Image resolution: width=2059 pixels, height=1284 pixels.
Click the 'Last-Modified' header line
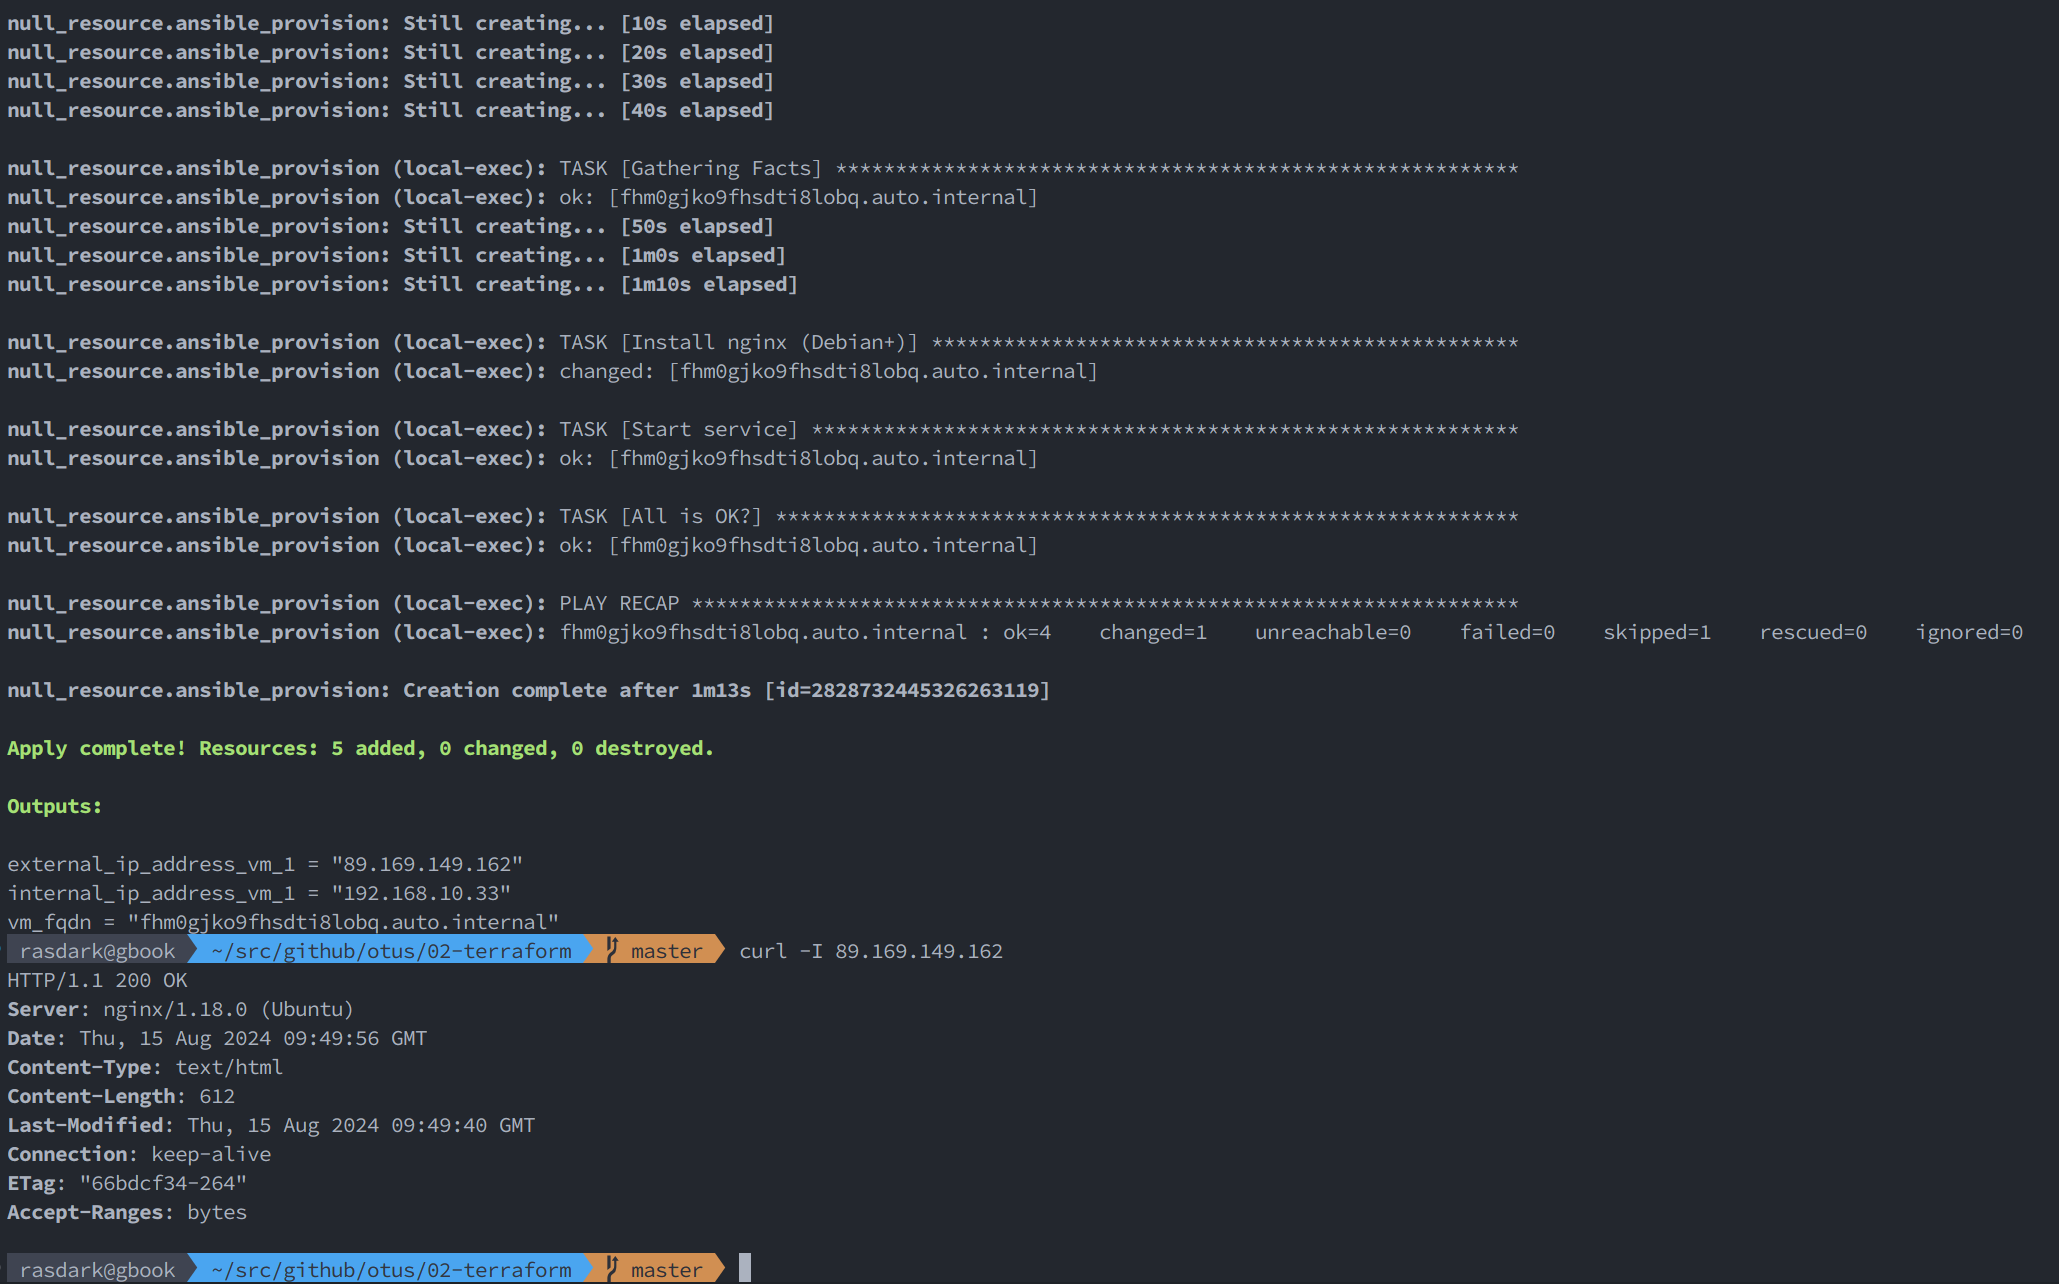coord(271,1125)
